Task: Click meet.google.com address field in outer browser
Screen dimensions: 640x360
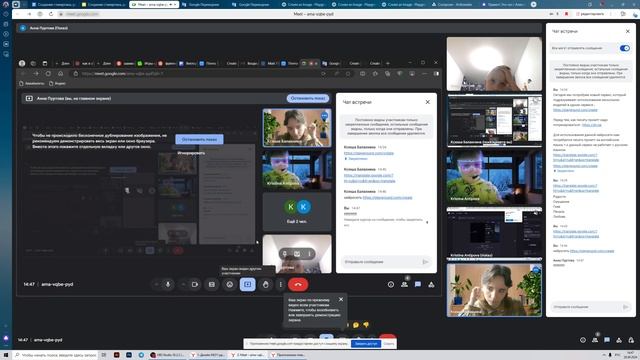Action: point(82,14)
